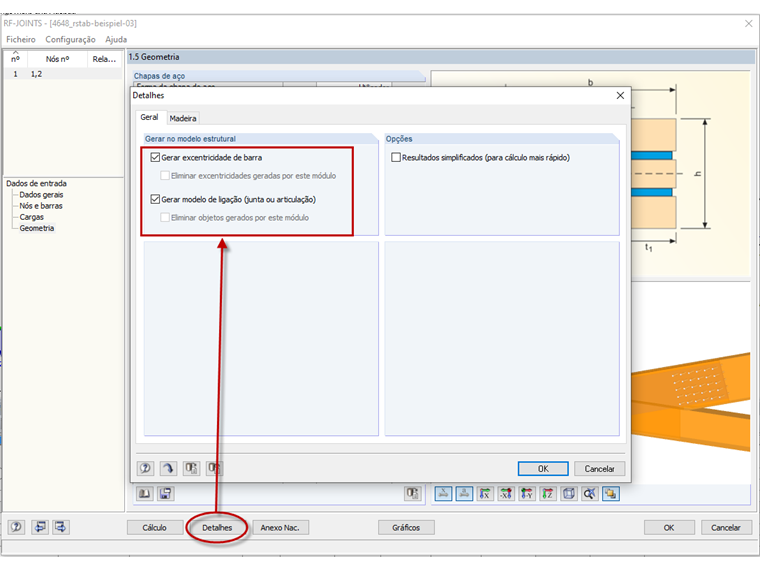This screenshot has width=760, height=570.
Task: Toggle second joint display icon in graphics toolbar
Action: click(x=464, y=494)
